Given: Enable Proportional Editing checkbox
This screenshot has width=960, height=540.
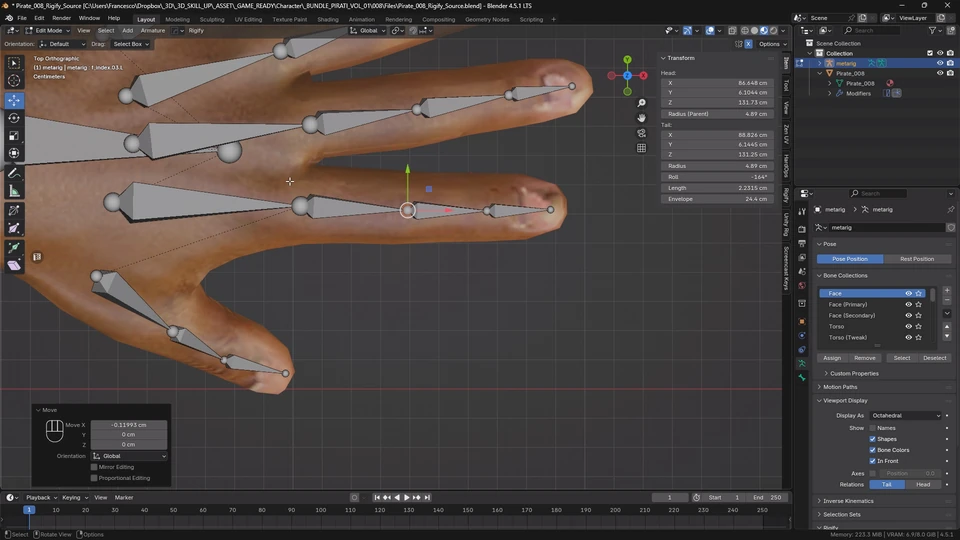Looking at the screenshot, I should click(94, 478).
